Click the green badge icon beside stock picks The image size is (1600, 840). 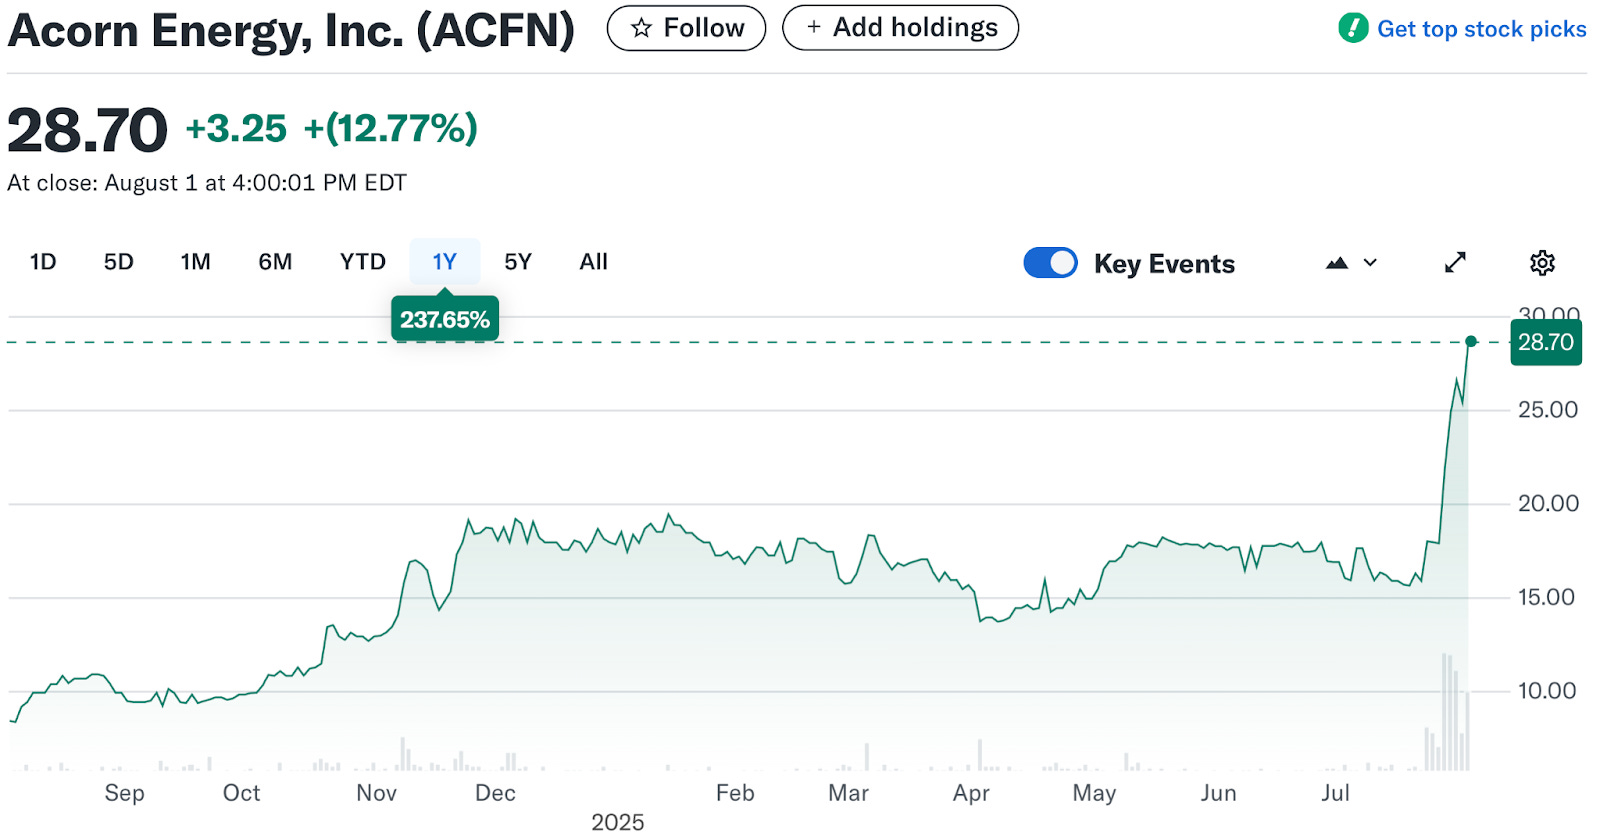(1353, 28)
